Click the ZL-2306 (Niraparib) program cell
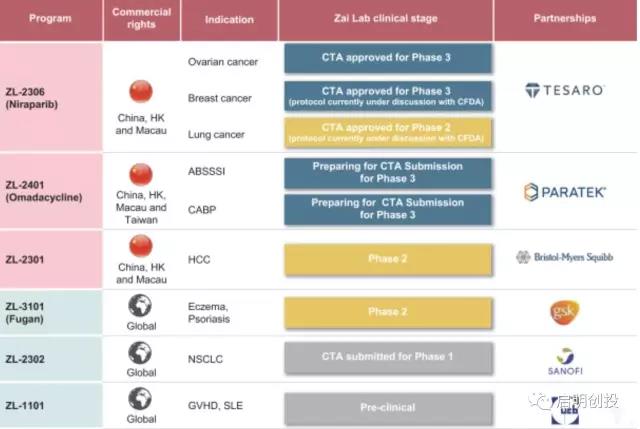The width and height of the screenshot is (640, 429). 51,95
